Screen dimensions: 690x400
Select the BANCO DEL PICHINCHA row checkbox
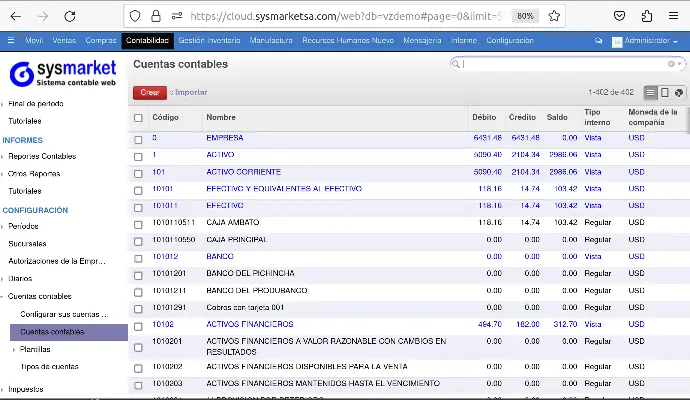(138, 274)
